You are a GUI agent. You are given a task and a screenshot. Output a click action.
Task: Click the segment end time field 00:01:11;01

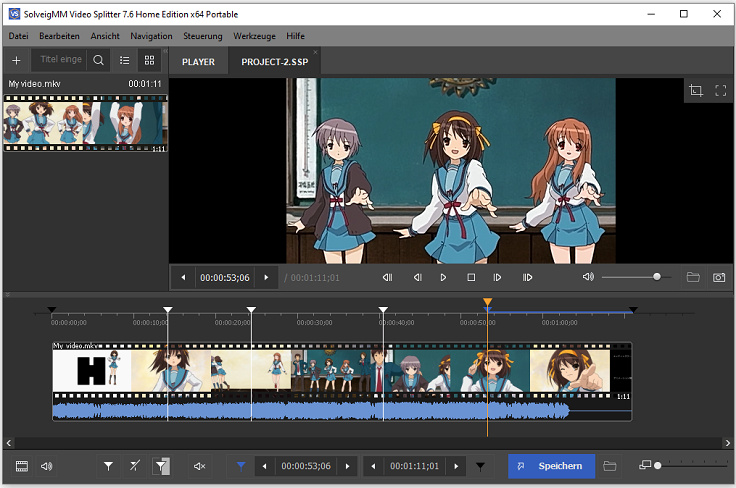414,466
